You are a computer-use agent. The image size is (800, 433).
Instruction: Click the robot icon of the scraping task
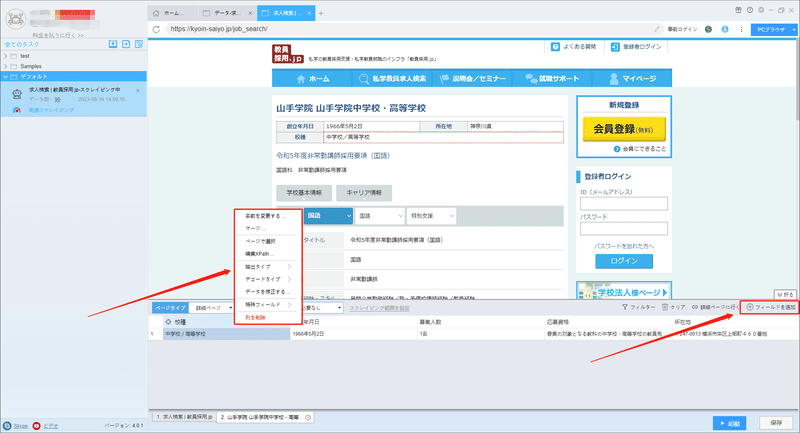(17, 94)
